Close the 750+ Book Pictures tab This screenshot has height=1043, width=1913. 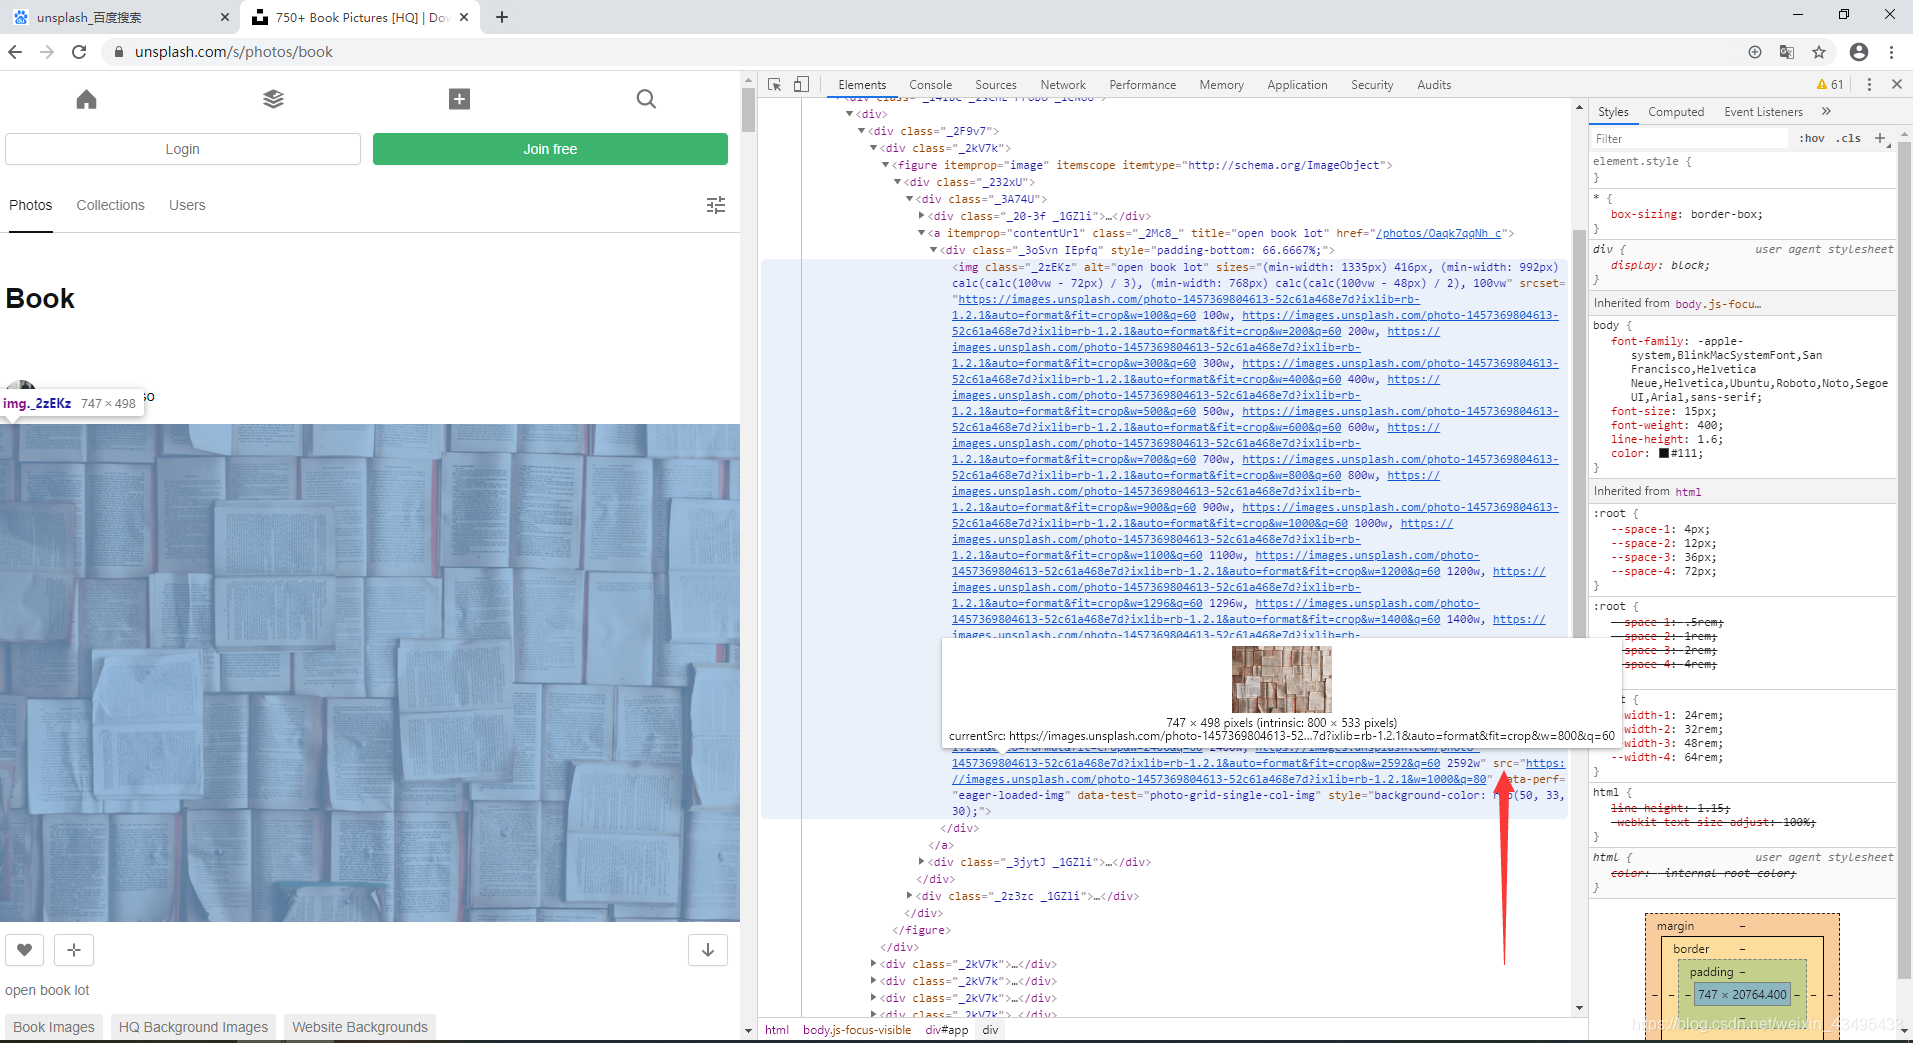coord(464,17)
